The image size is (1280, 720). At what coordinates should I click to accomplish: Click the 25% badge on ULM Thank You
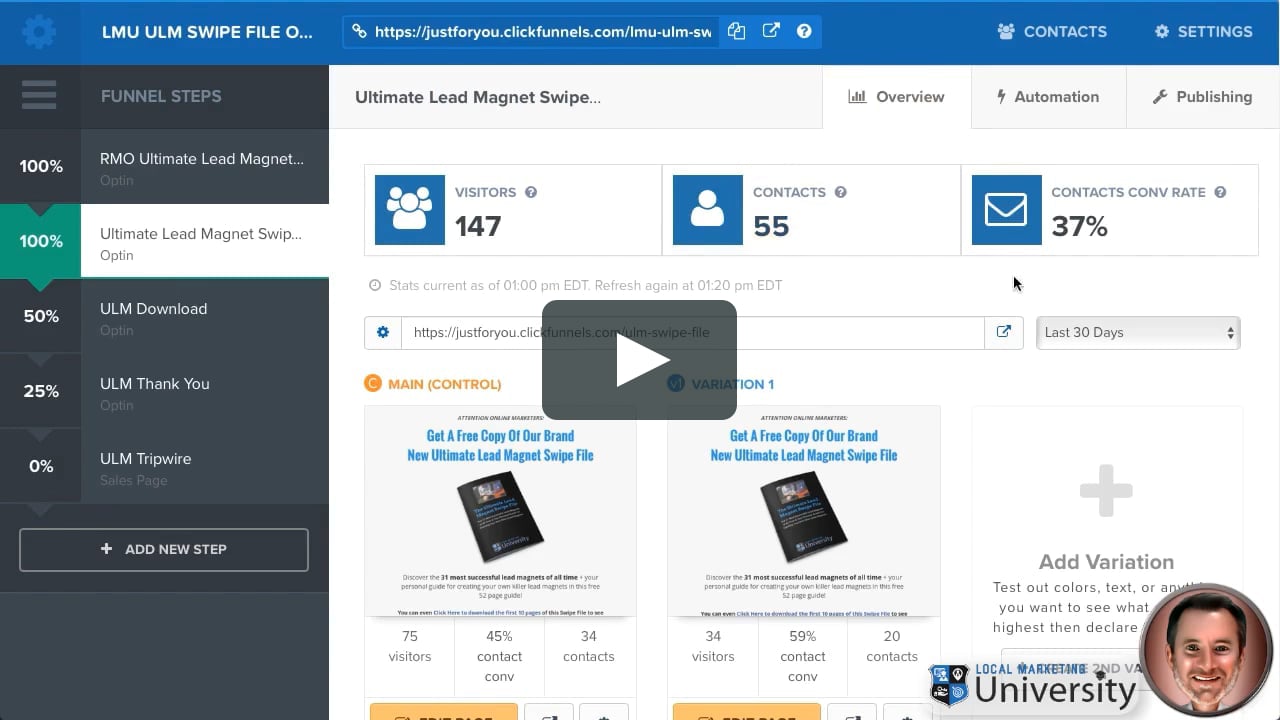click(x=41, y=391)
